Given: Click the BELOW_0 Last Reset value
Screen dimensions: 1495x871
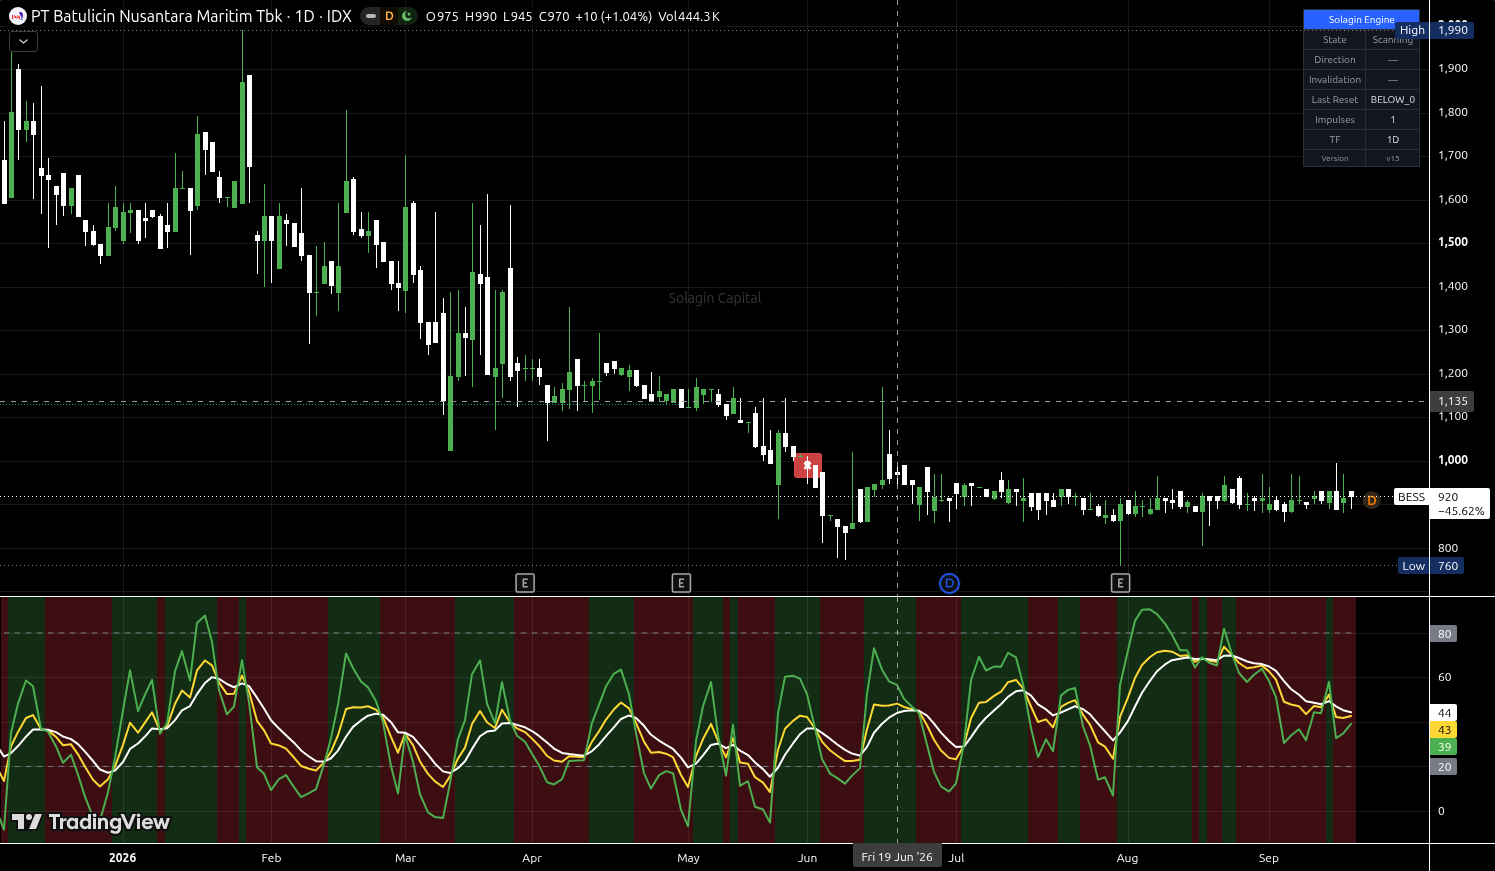Looking at the screenshot, I should [1392, 100].
